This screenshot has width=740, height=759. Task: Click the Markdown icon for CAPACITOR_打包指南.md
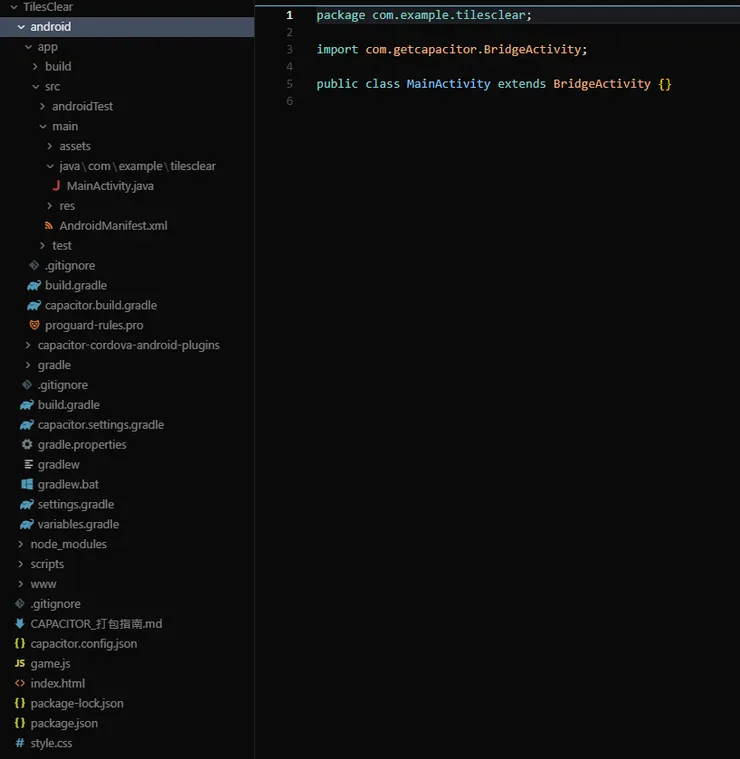click(20, 624)
